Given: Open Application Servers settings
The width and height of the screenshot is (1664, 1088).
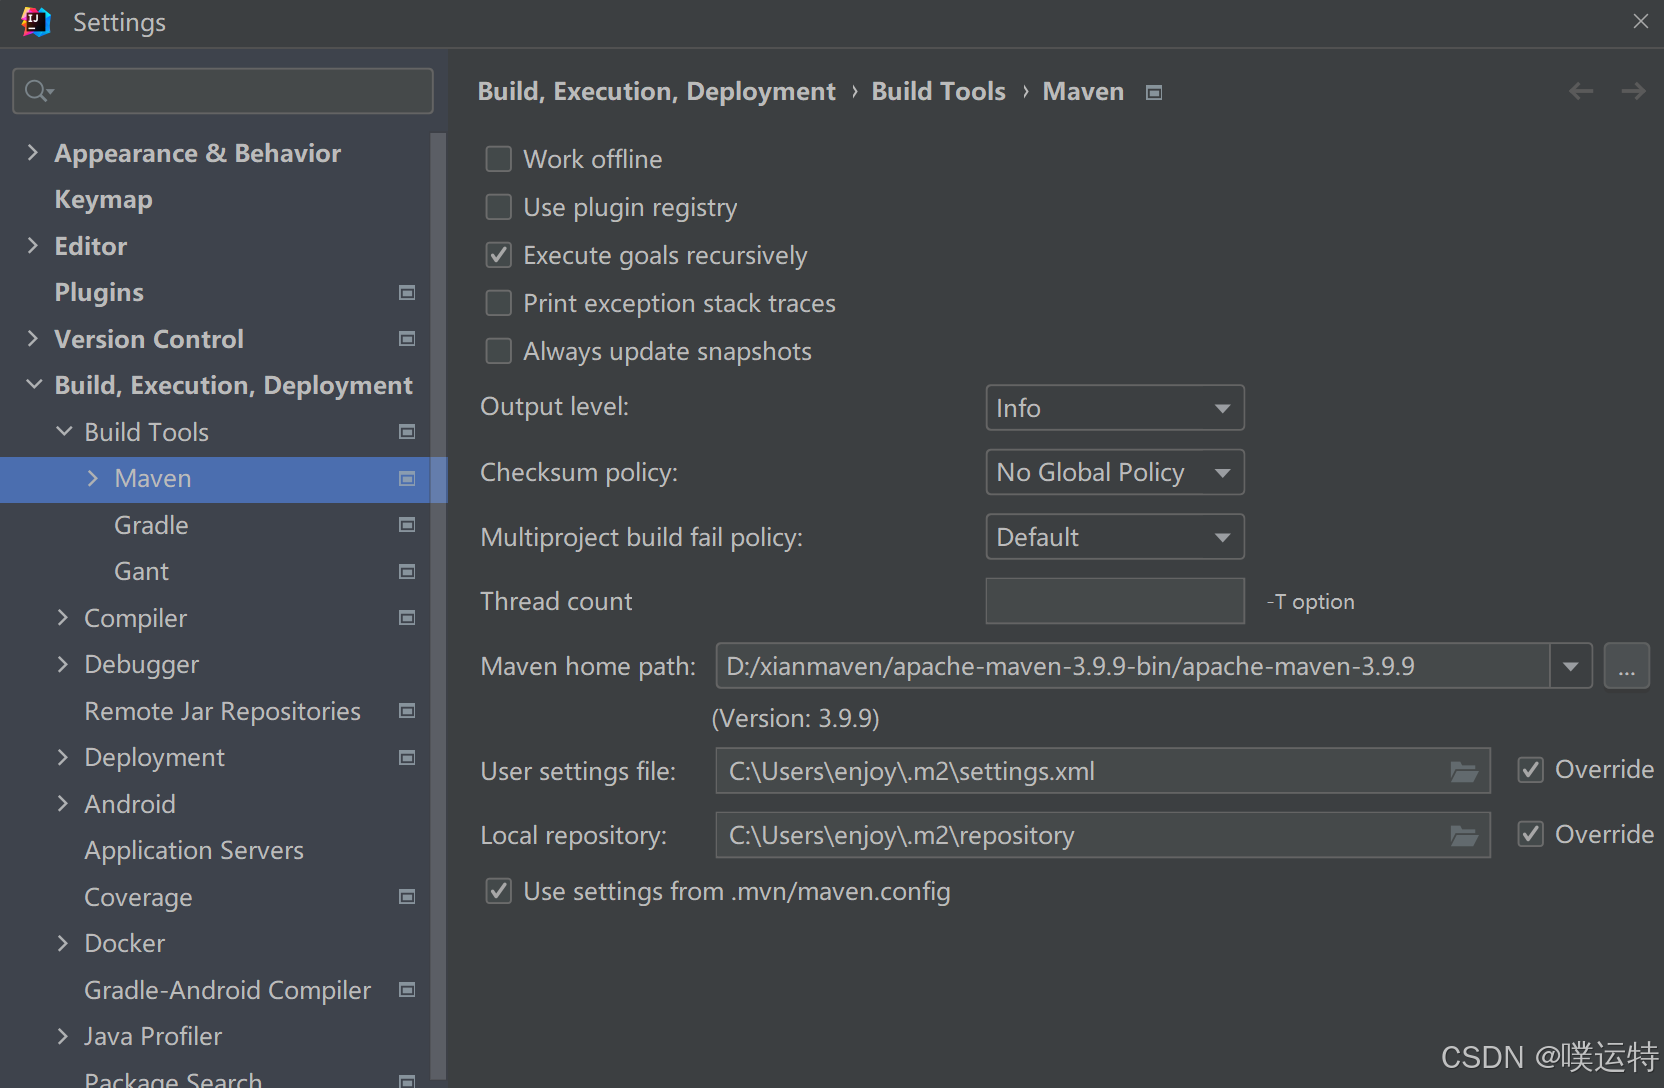Looking at the screenshot, I should point(194,850).
